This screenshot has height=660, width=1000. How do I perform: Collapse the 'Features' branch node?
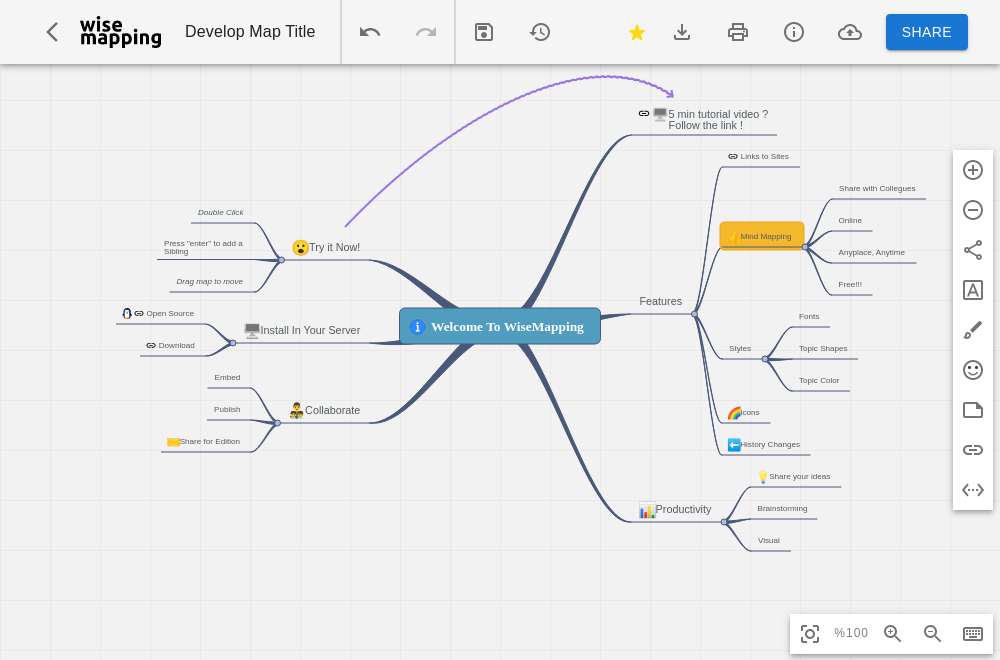[695, 314]
